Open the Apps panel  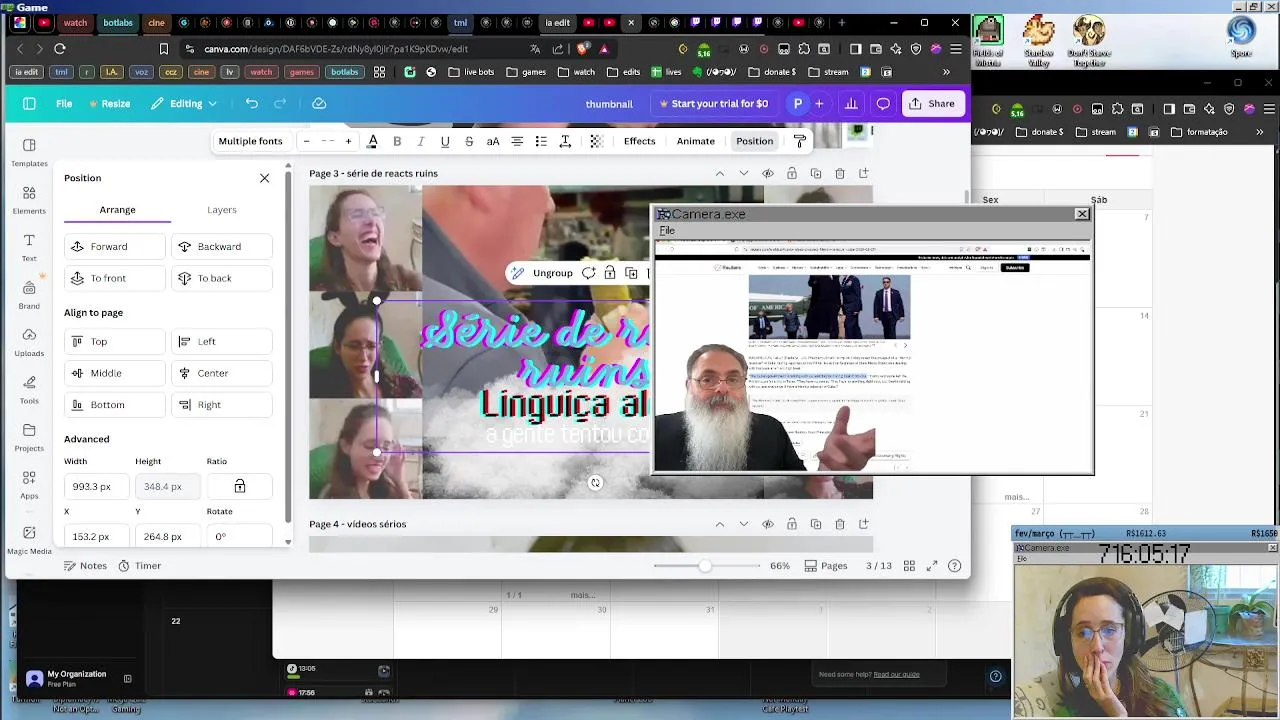coord(29,484)
